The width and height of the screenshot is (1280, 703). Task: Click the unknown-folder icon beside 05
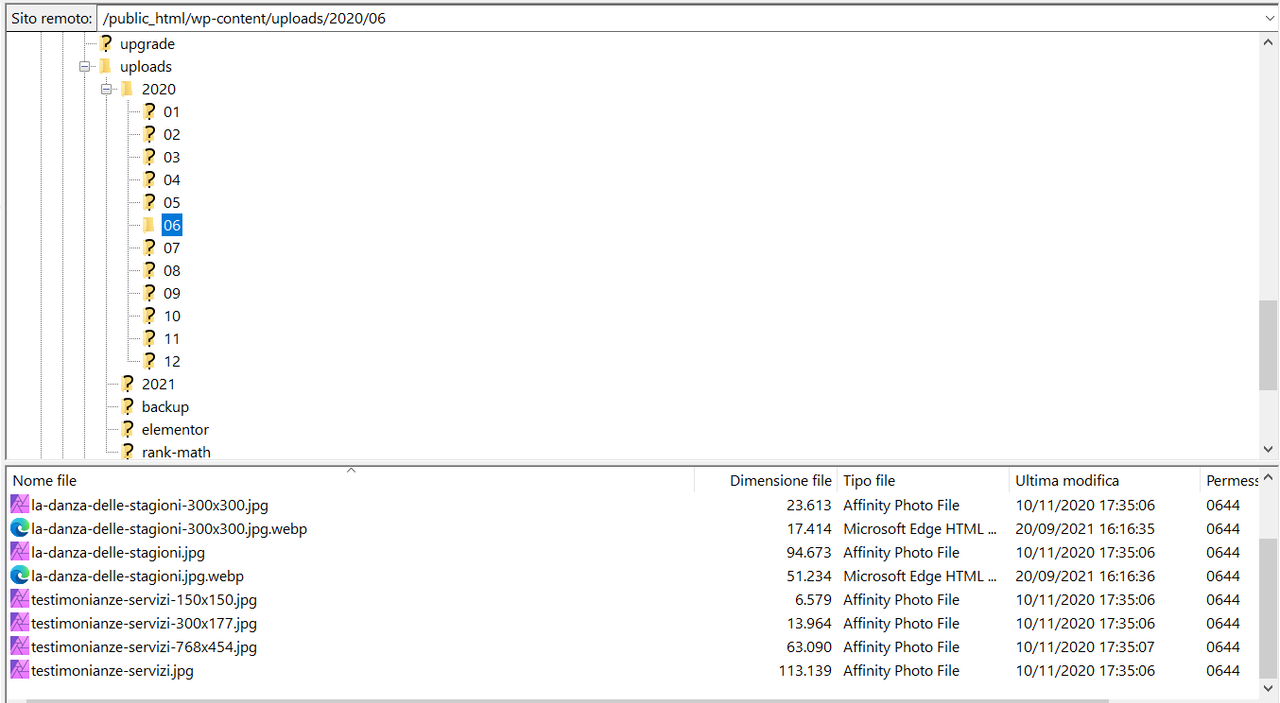pyautogui.click(x=149, y=202)
